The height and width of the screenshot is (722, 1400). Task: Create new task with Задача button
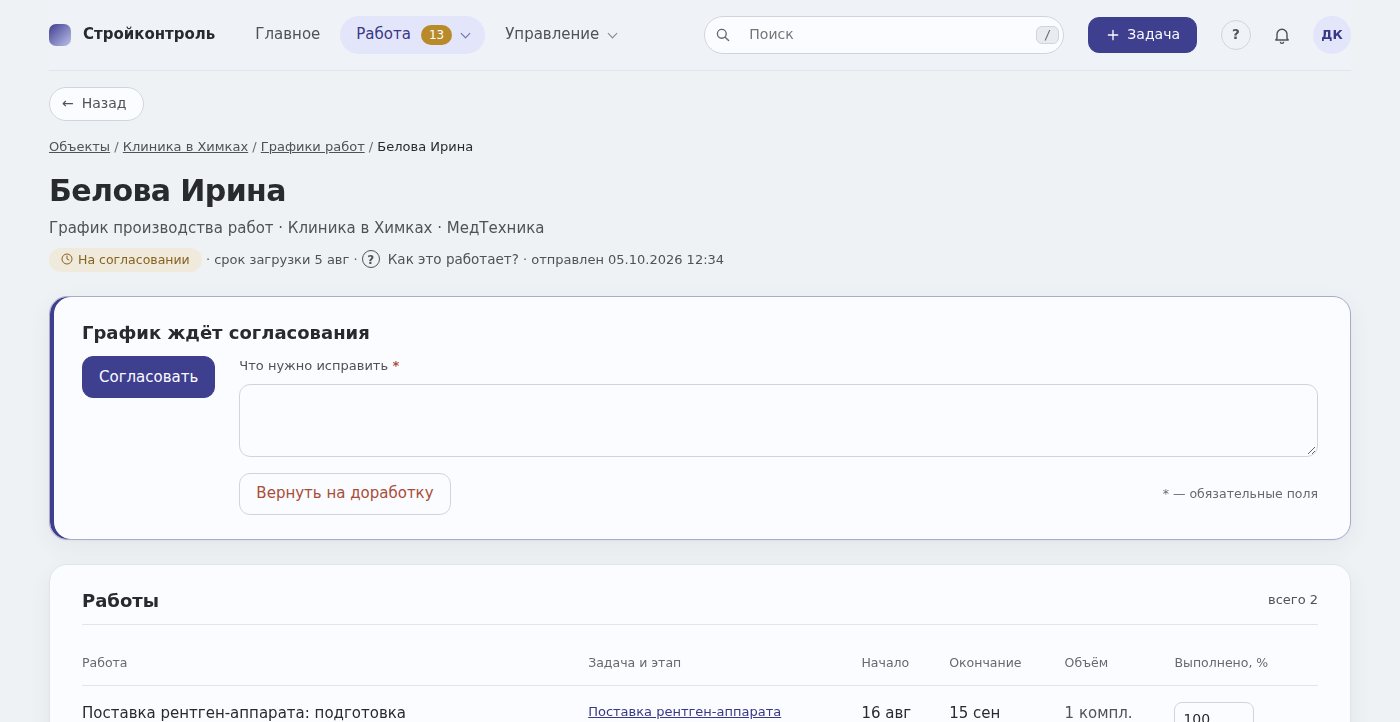tap(1142, 35)
